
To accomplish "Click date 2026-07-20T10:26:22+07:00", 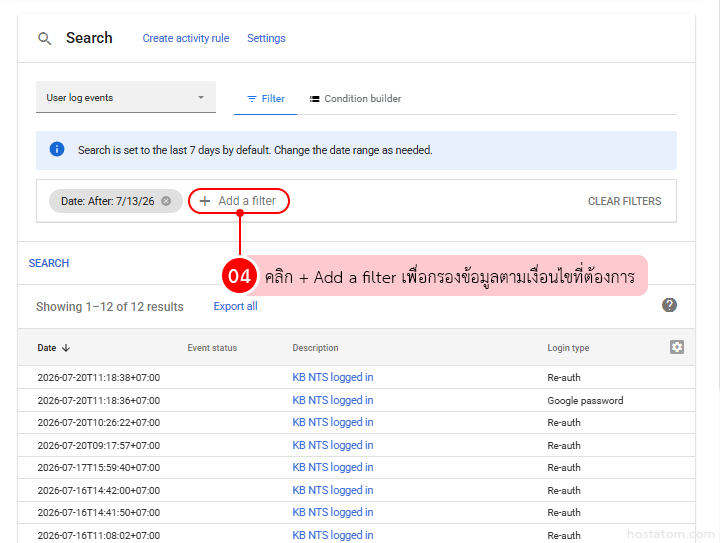I will 99,422.
